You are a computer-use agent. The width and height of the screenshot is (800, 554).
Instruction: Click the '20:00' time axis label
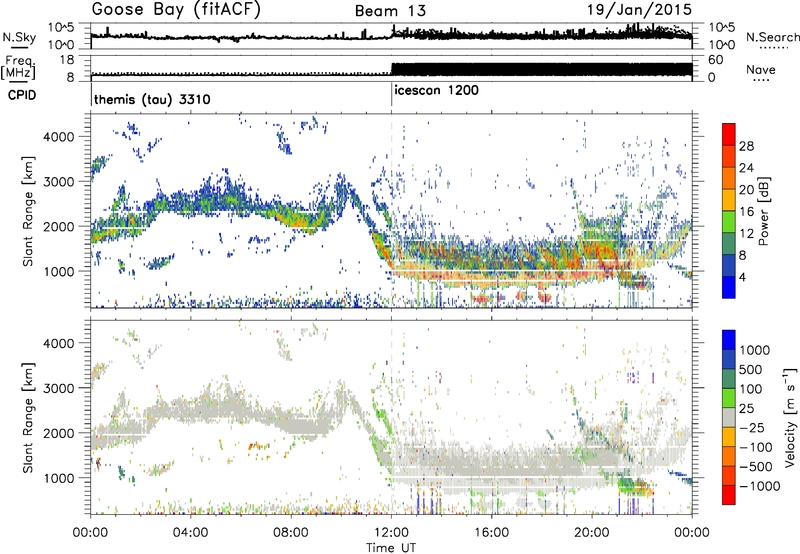(x=591, y=533)
